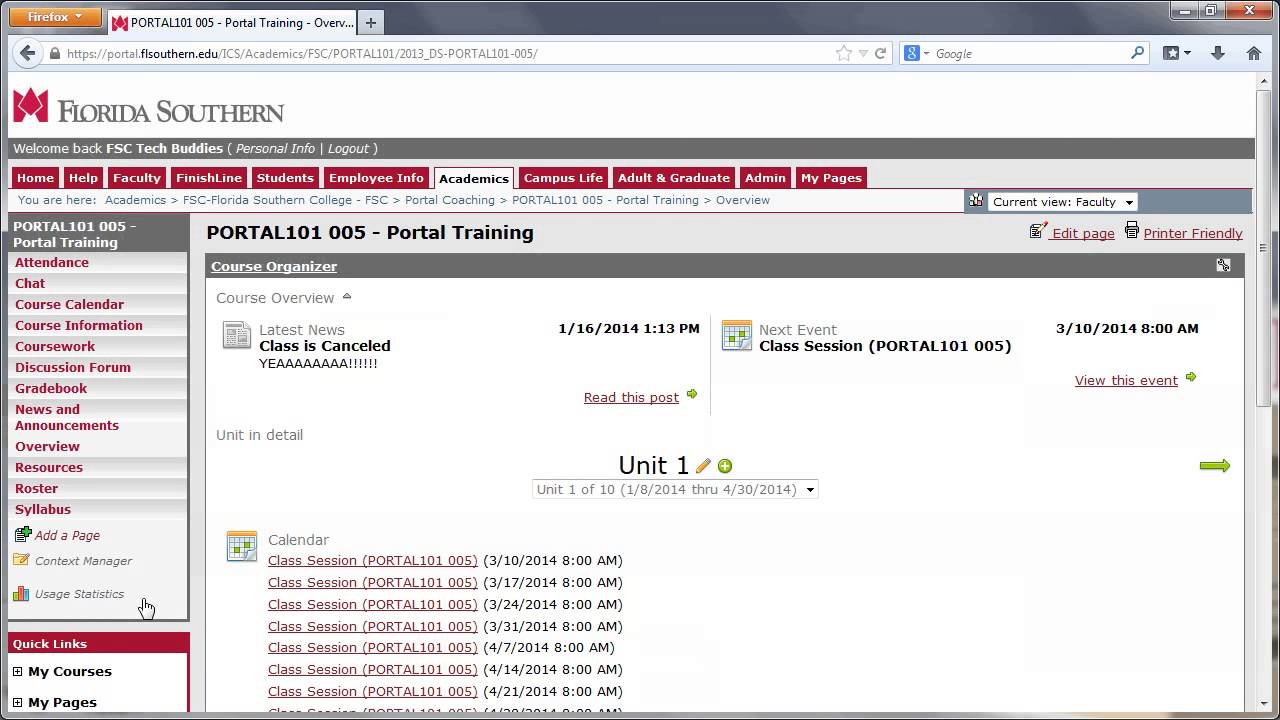Open the bookmarks menu icon

(1176, 53)
